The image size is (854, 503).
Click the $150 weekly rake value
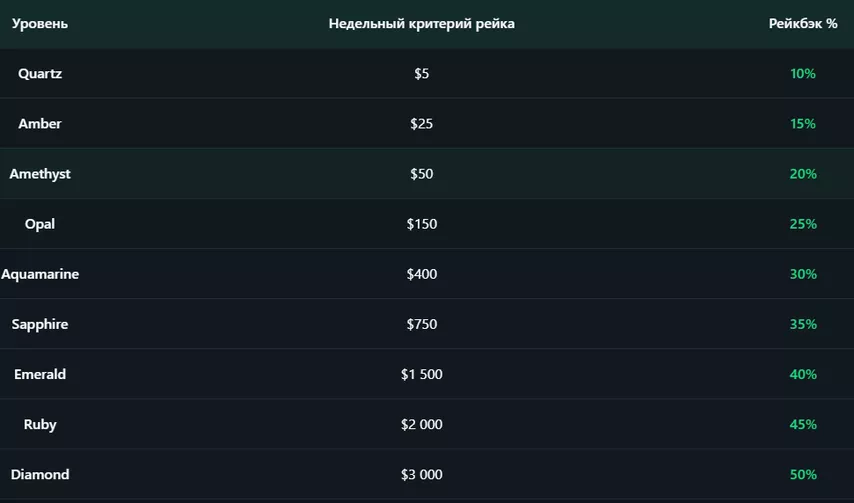[x=421, y=224]
